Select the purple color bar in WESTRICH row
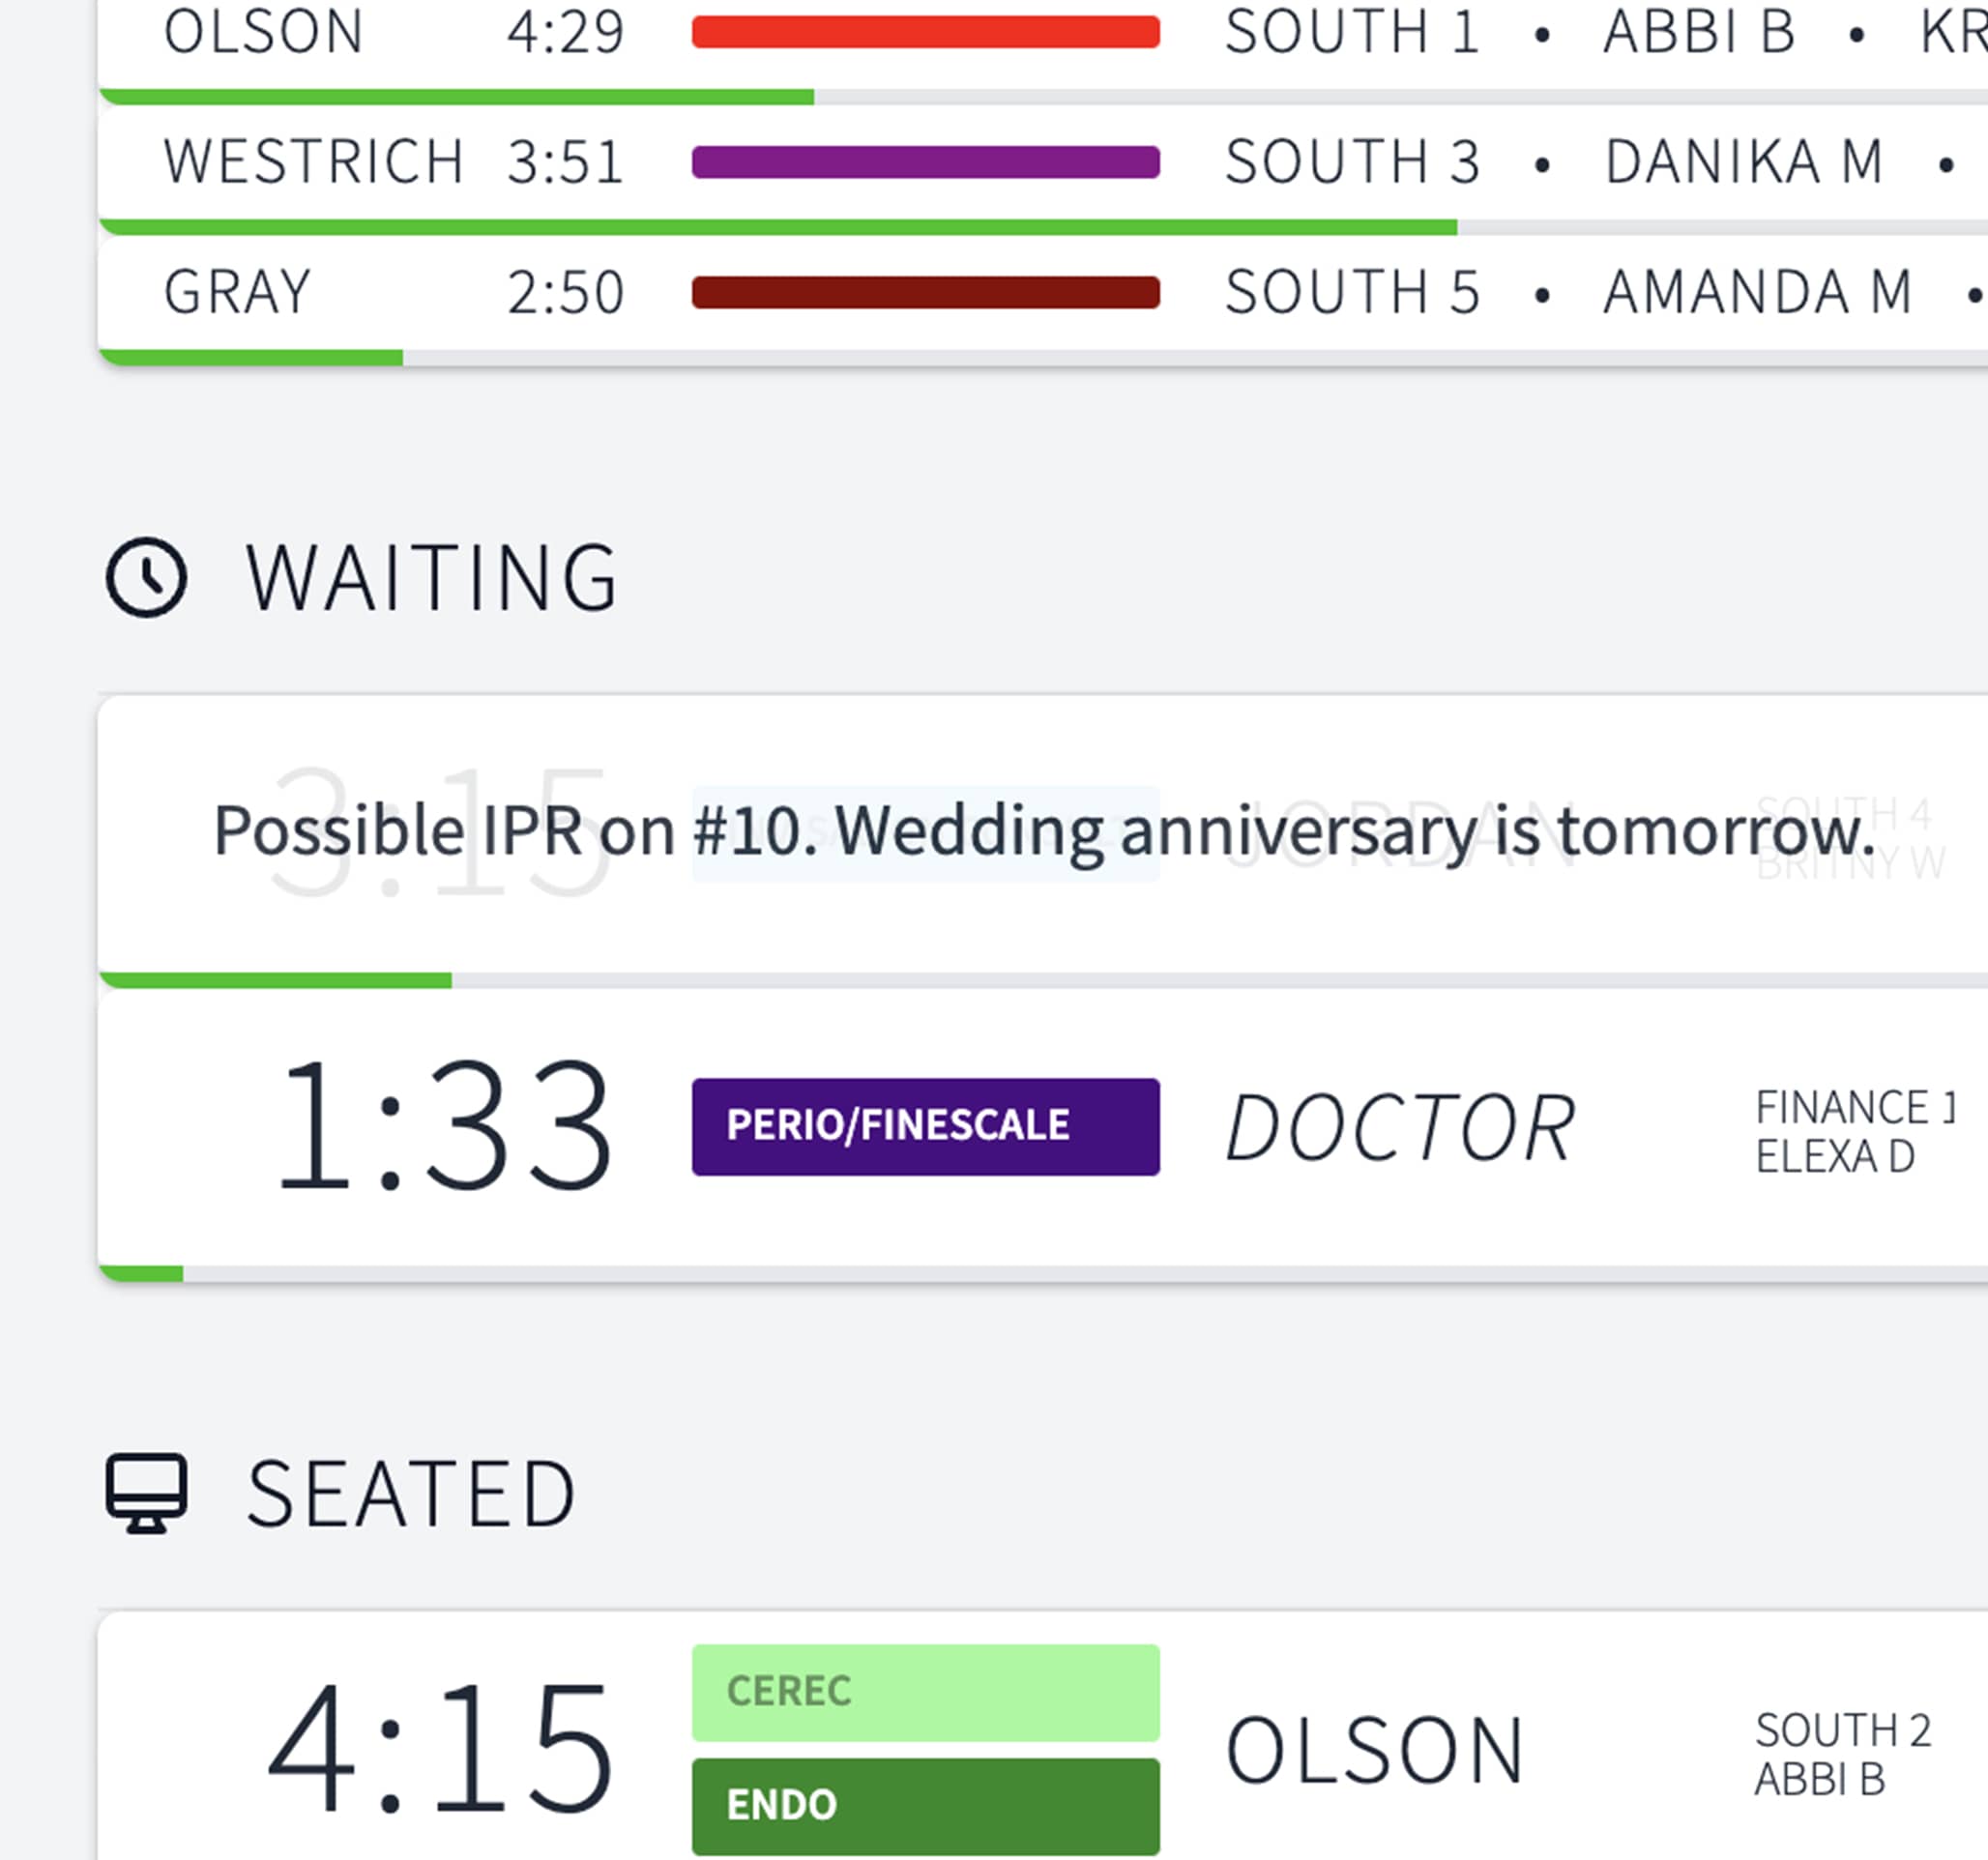This screenshot has height=1860, width=1988. point(925,162)
